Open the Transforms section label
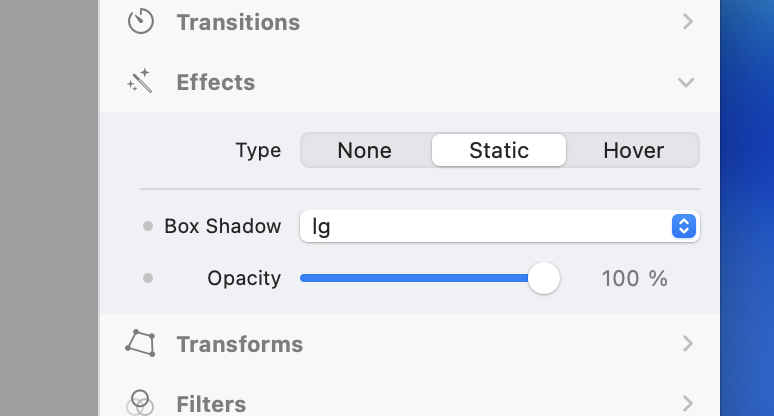The height and width of the screenshot is (416, 774). (x=240, y=344)
